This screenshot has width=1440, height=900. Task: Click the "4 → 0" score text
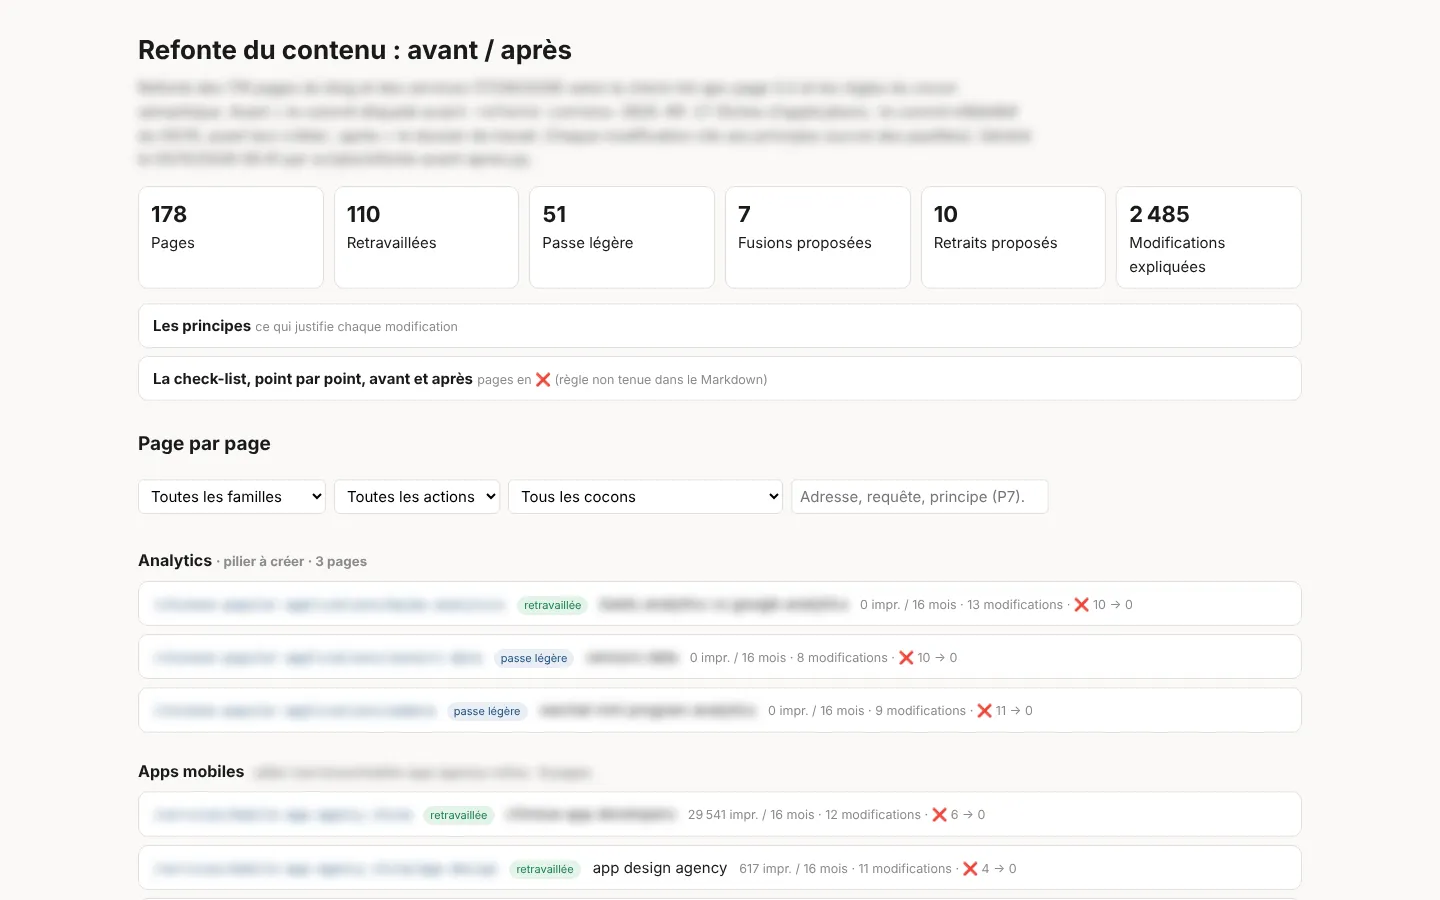(x=999, y=869)
